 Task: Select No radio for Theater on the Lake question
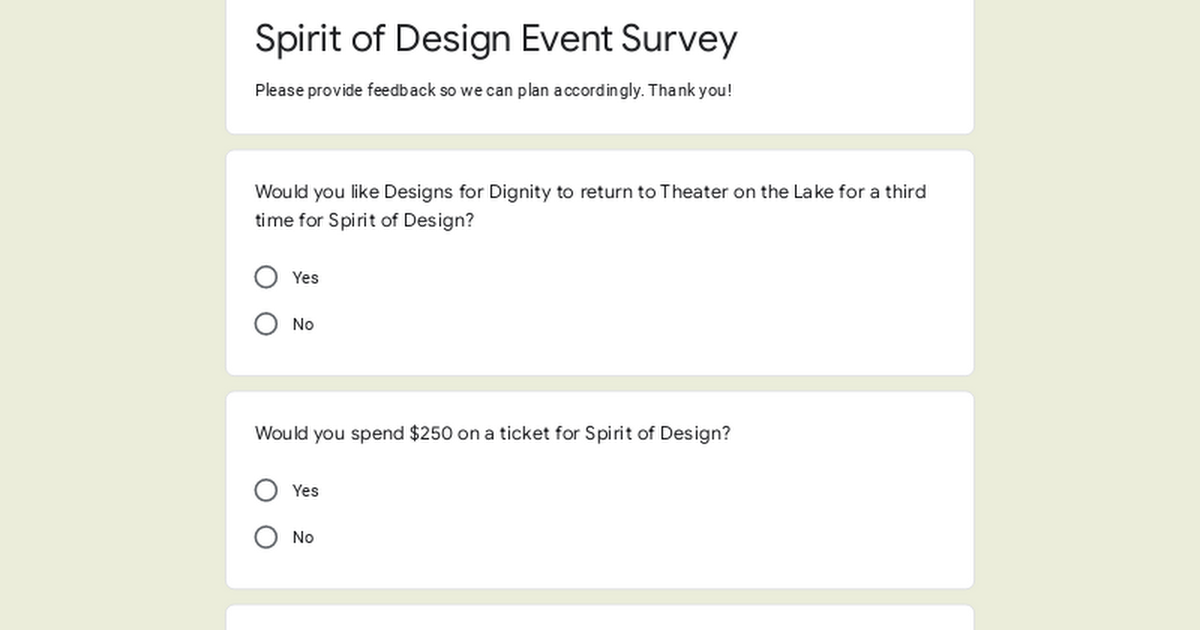(266, 324)
